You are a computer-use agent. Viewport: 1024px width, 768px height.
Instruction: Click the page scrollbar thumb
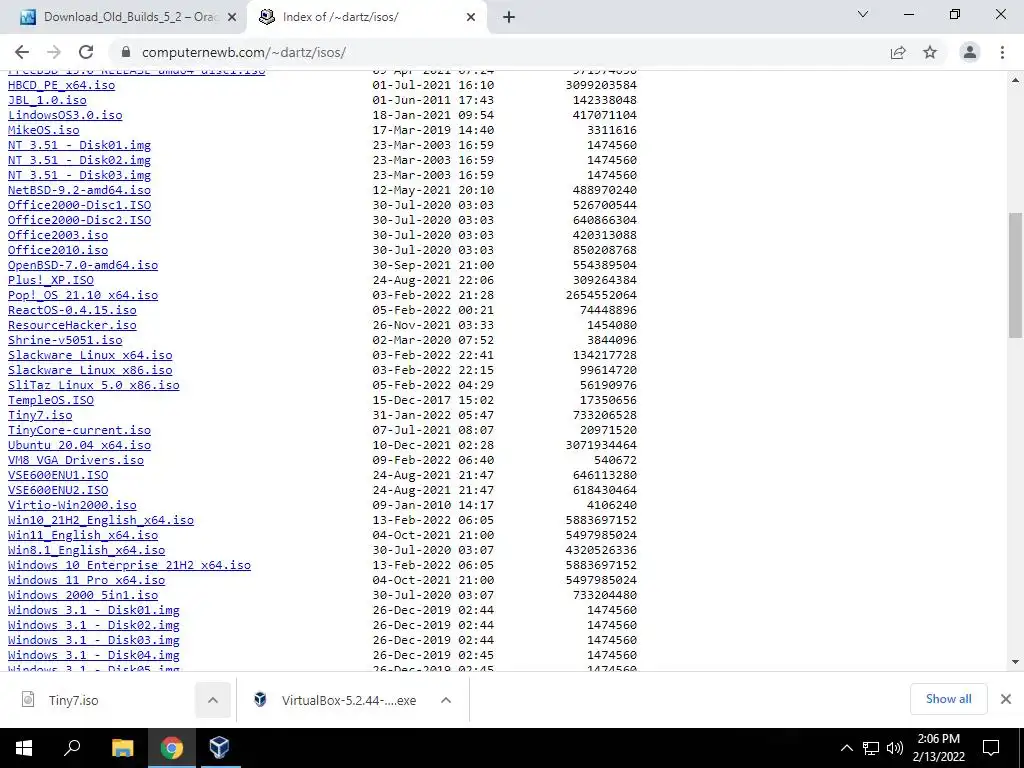coord(1016,274)
